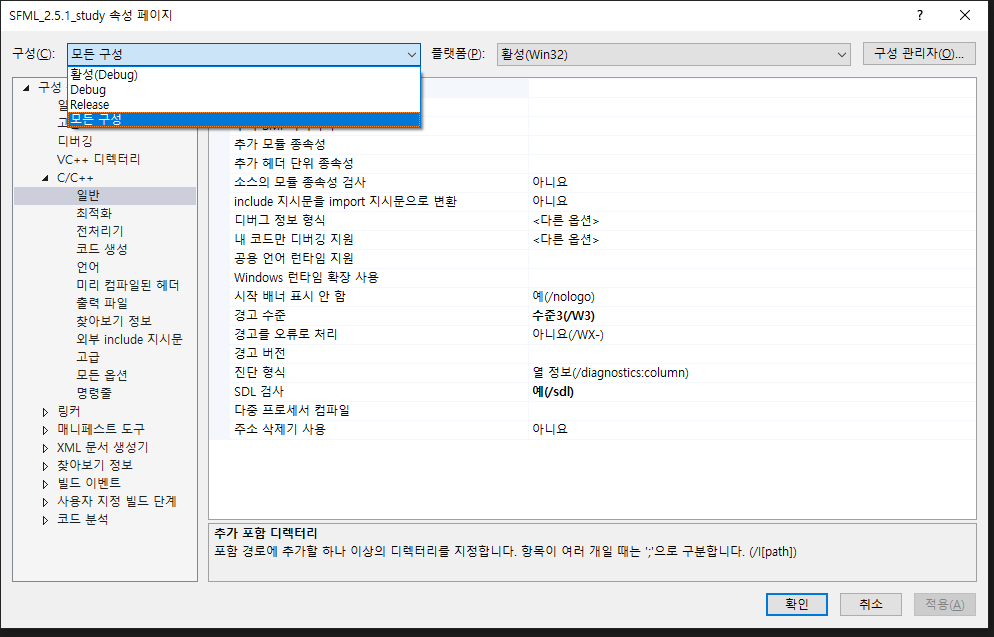Image resolution: width=994 pixels, height=637 pixels.
Task: Click the 예(/sdl) value
Action: point(553,391)
